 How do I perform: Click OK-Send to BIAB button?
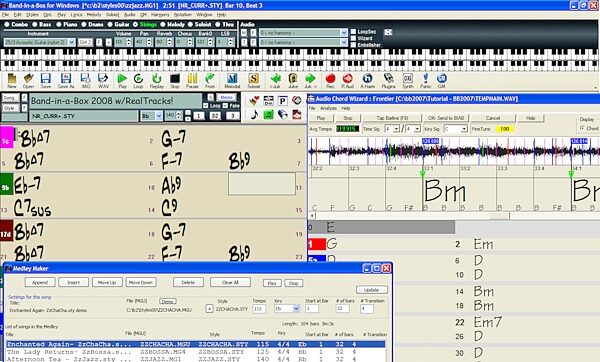point(446,118)
